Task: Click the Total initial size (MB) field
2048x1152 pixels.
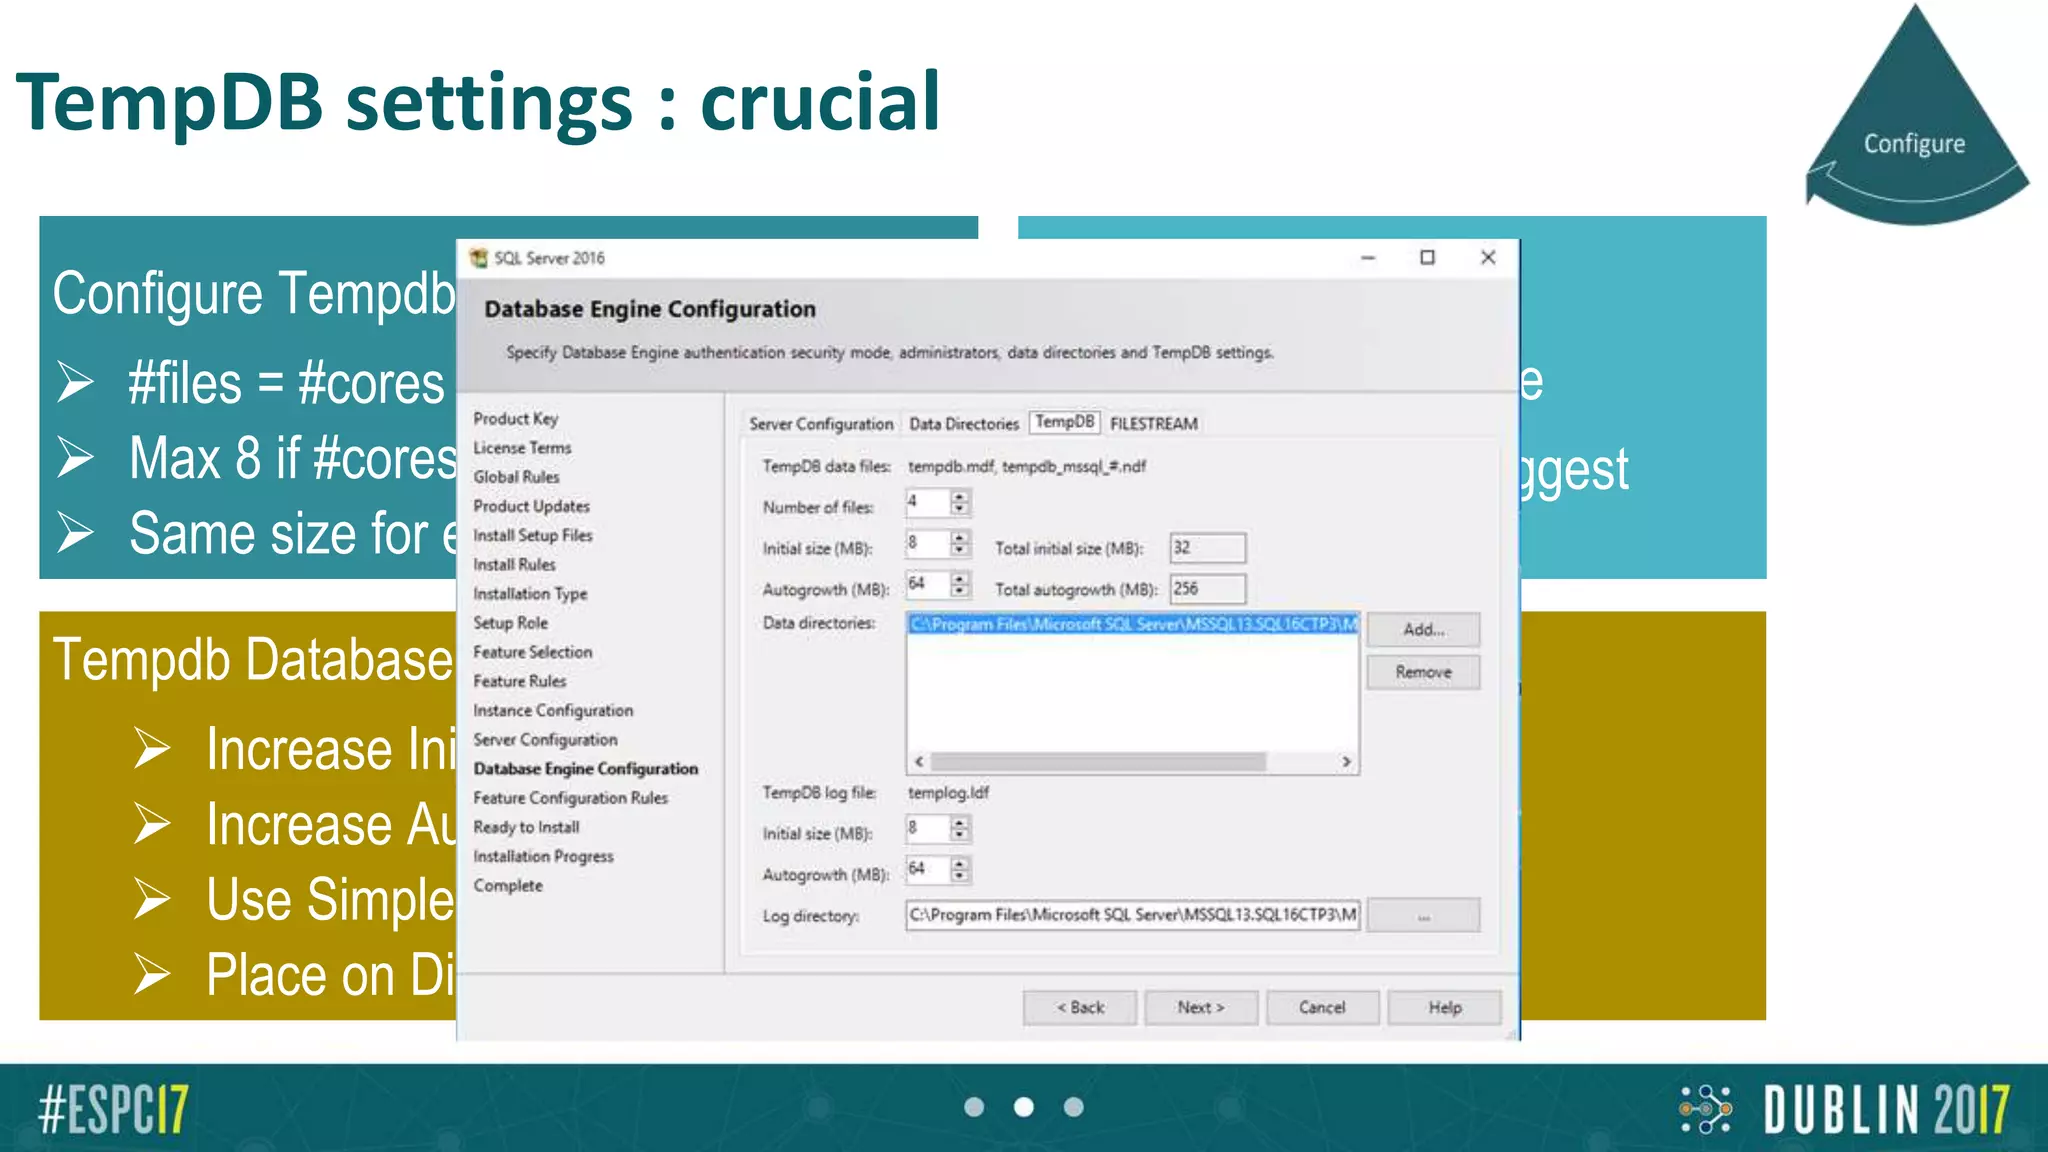Action: pyautogui.click(x=1208, y=548)
